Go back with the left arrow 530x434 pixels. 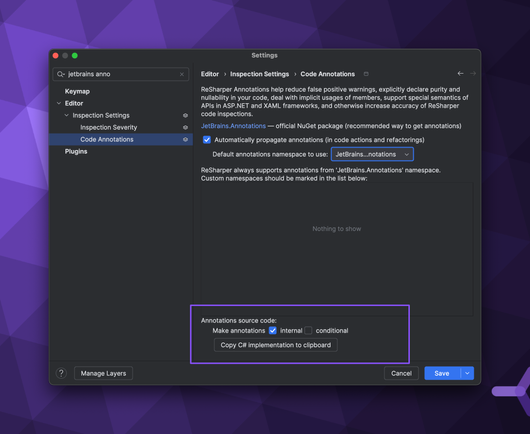pos(460,73)
